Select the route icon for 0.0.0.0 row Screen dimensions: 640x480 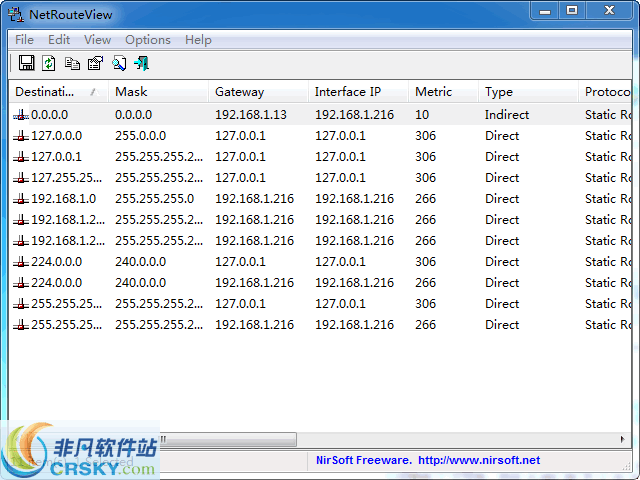pyautogui.click(x=21, y=115)
